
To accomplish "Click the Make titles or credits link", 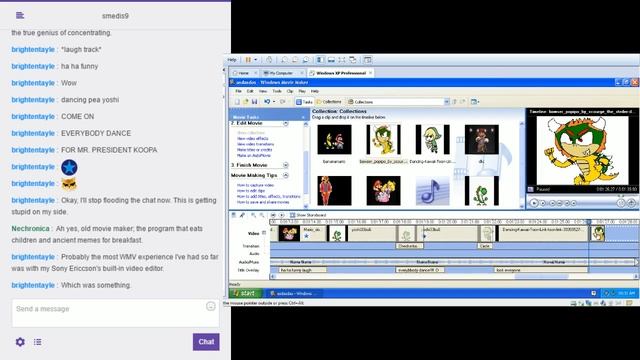I will 255,150.
